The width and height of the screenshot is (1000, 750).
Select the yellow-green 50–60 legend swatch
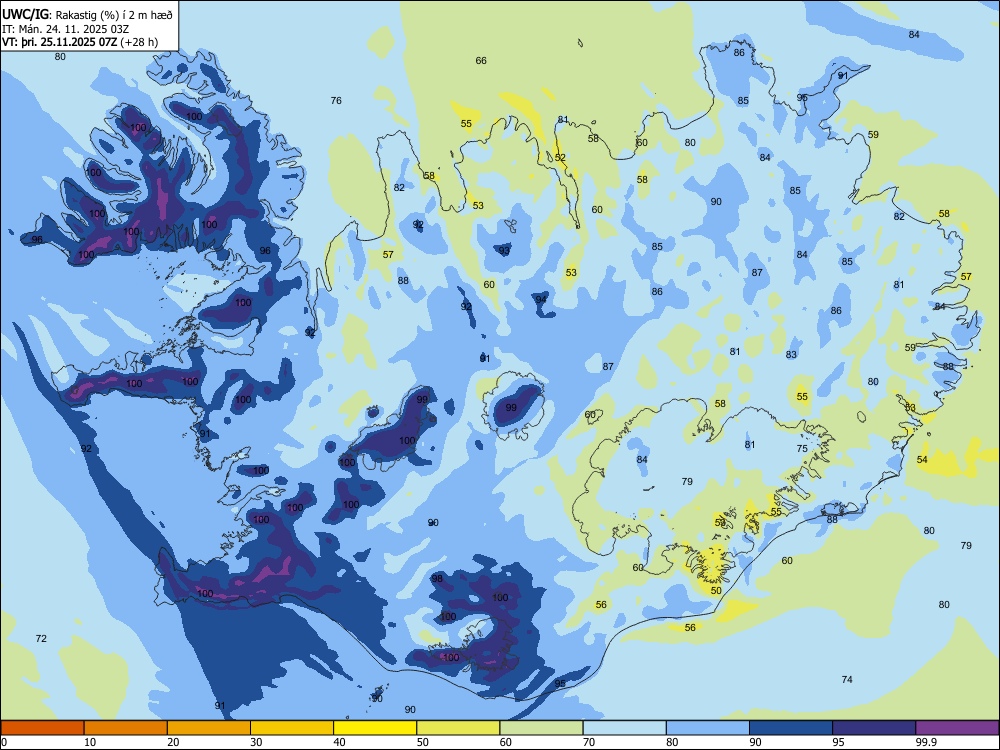tap(458, 728)
